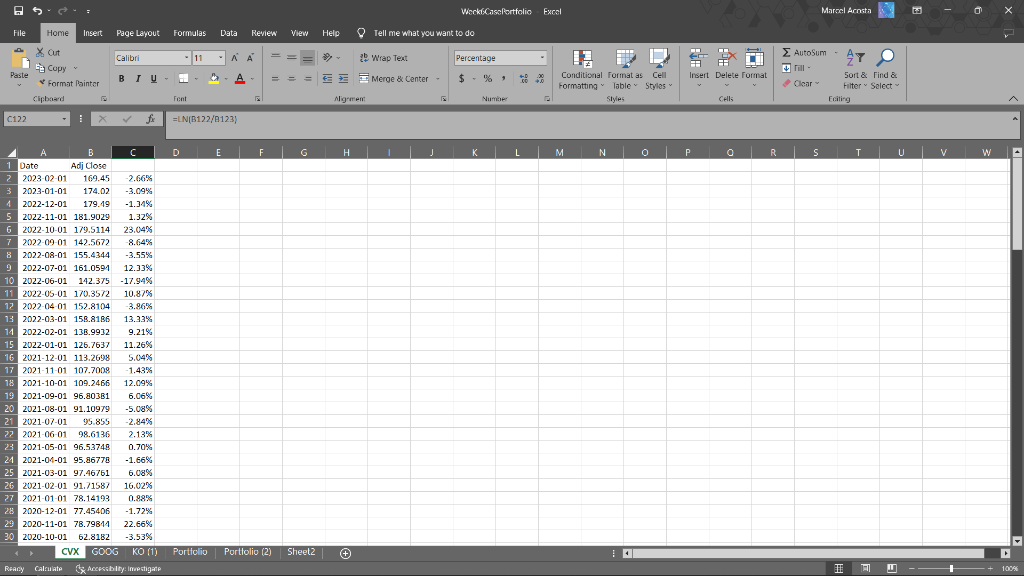The width and height of the screenshot is (1024, 576).
Task: Click the Accounting dollar format icon
Action: pos(462,79)
